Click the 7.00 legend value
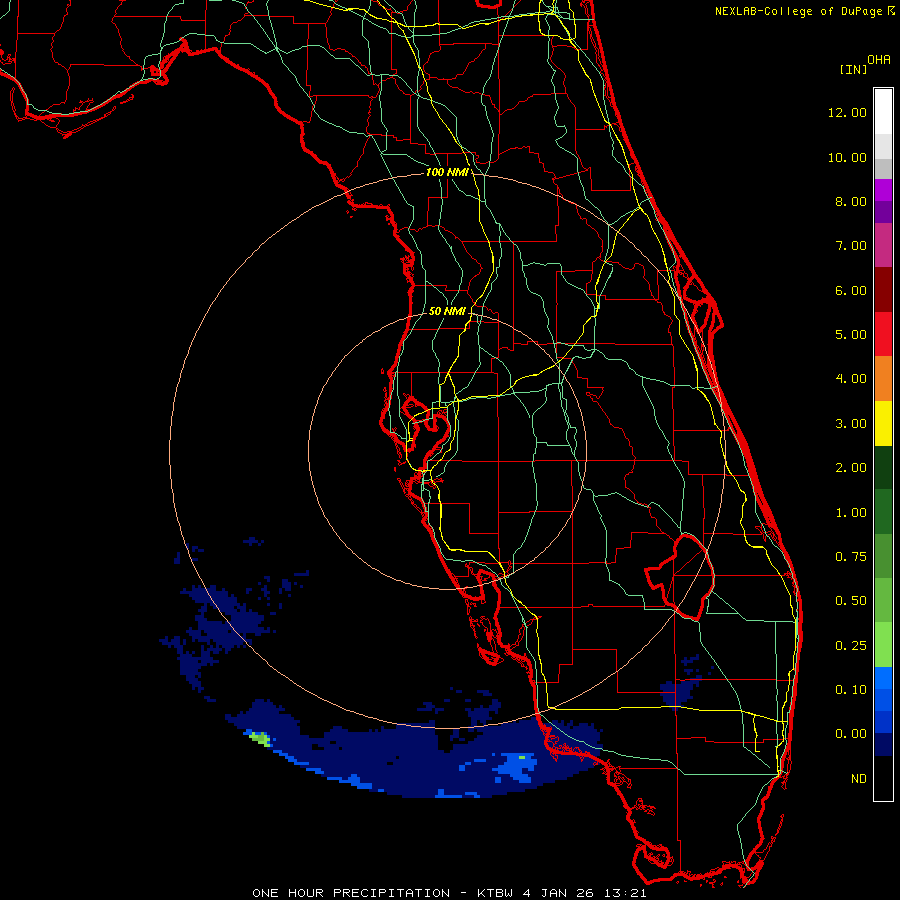 point(851,246)
